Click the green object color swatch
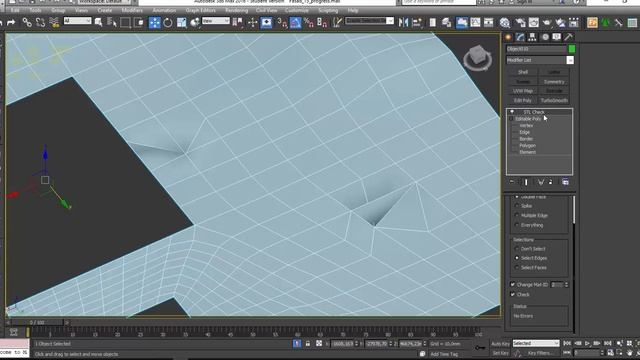 (572, 49)
